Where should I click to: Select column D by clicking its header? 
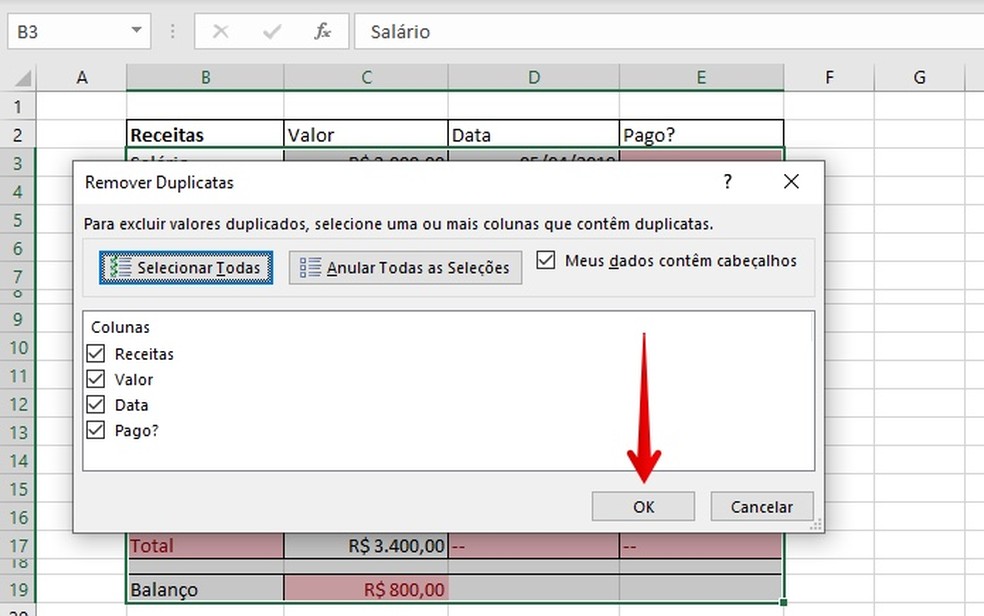[533, 77]
